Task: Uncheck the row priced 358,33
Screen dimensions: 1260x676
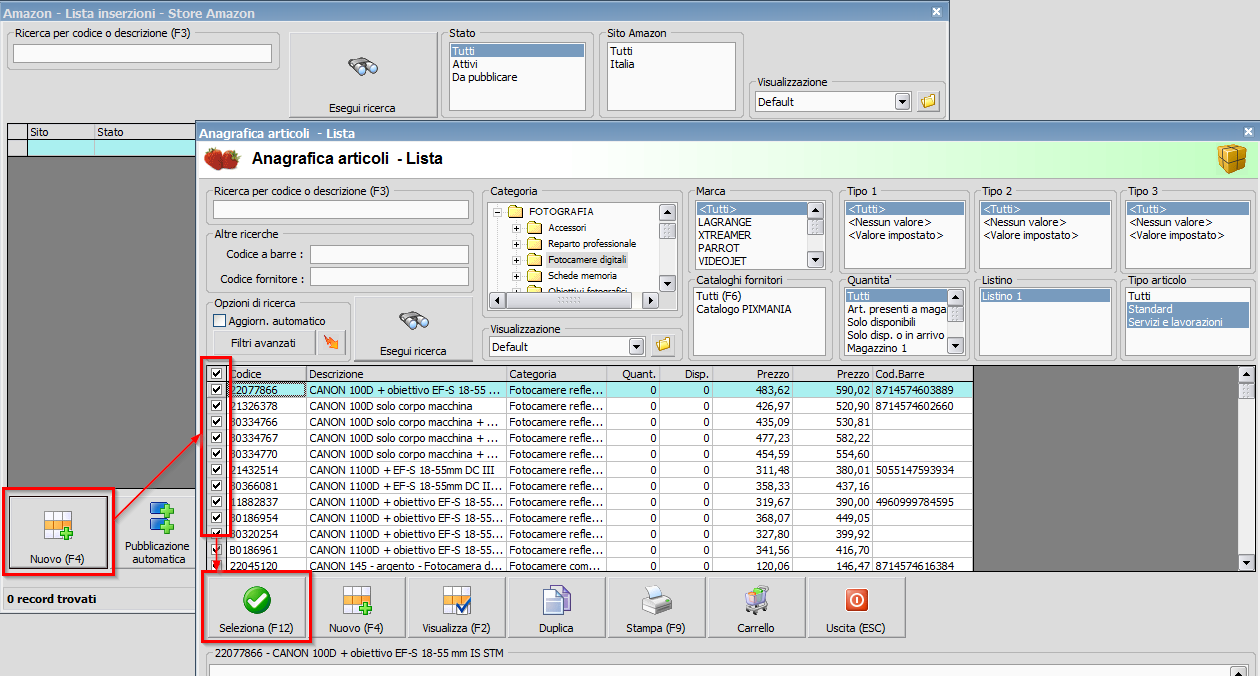Action: point(216,486)
